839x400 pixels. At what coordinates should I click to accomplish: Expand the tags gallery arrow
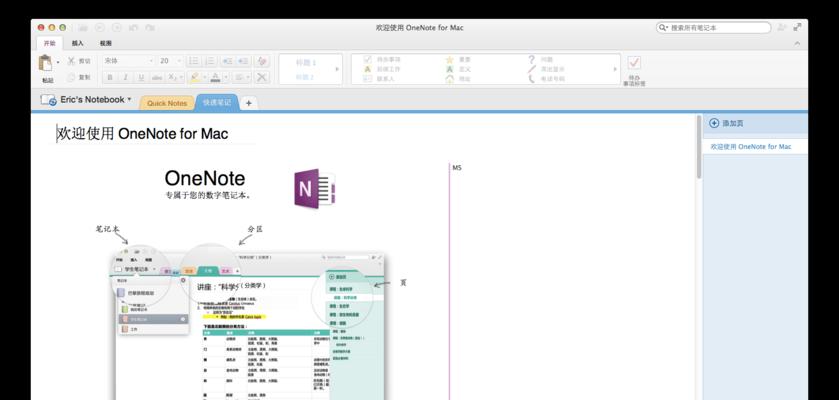point(615,69)
